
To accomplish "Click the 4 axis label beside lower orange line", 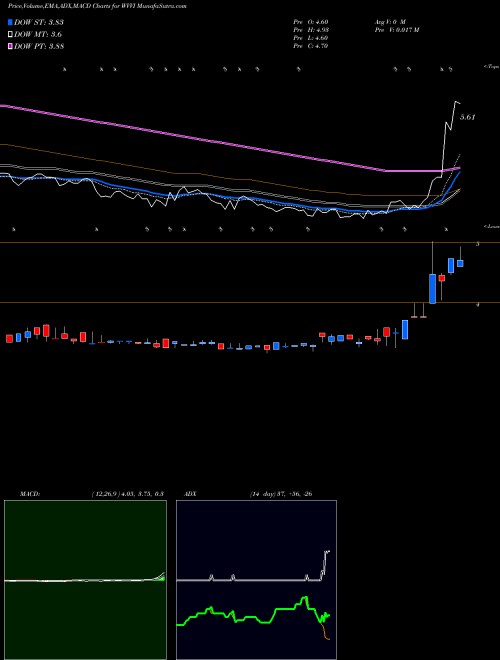I will click(477, 304).
